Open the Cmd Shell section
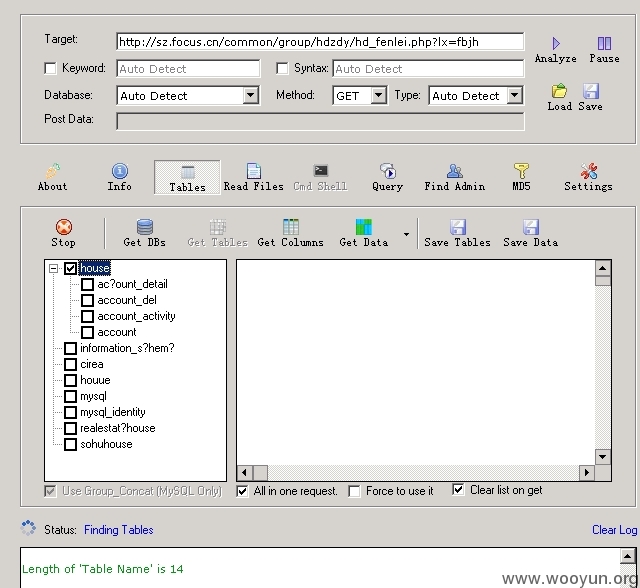 tap(320, 178)
